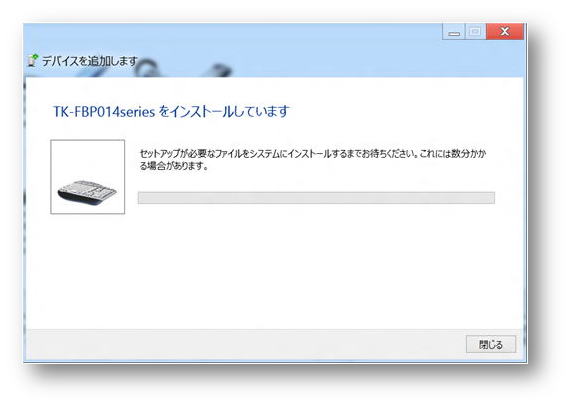
Task: Select the デバイスを追加します title text
Action: click(90, 61)
